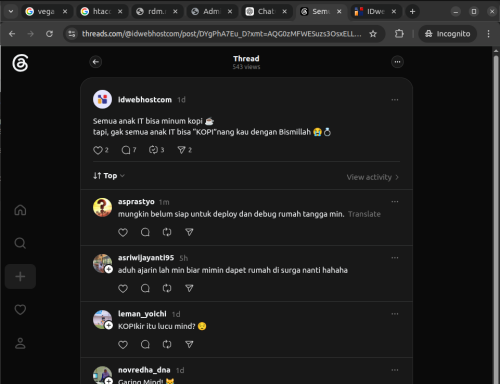Open asprastyo's username link

pyautogui.click(x=136, y=202)
